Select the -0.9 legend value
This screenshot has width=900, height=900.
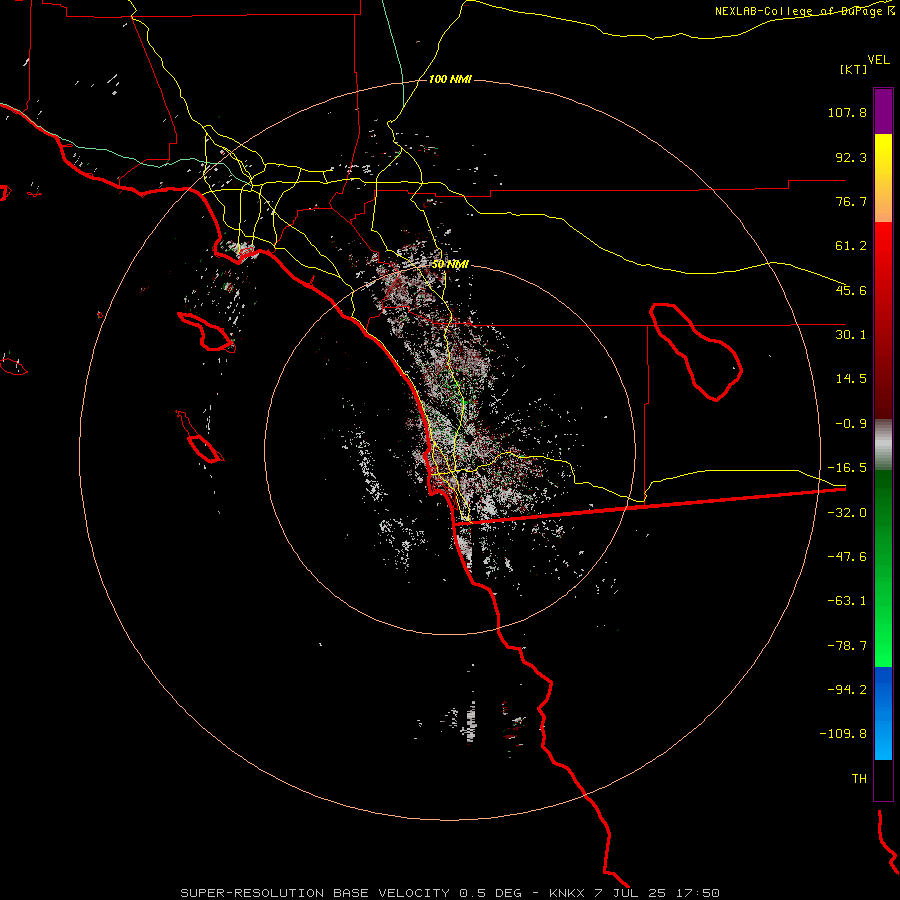(x=851, y=424)
